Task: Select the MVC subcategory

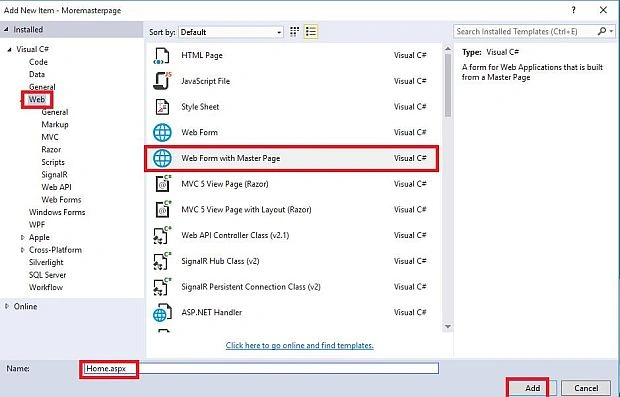Action: coord(50,137)
